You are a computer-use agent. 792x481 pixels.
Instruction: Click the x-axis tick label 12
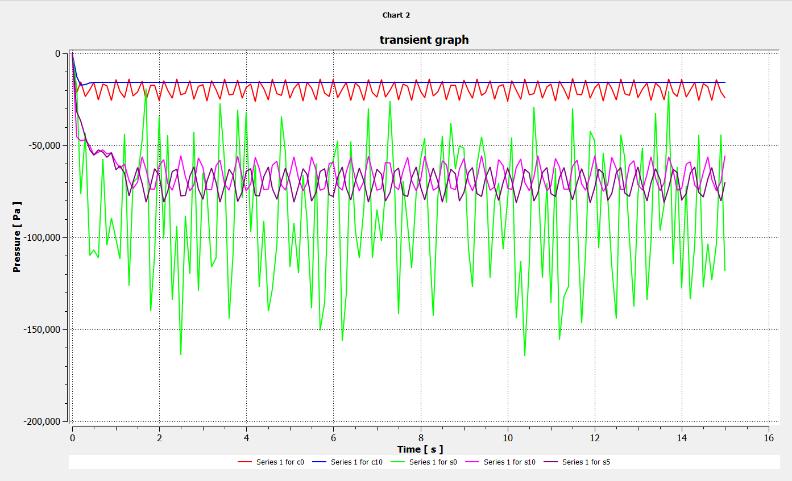point(595,438)
